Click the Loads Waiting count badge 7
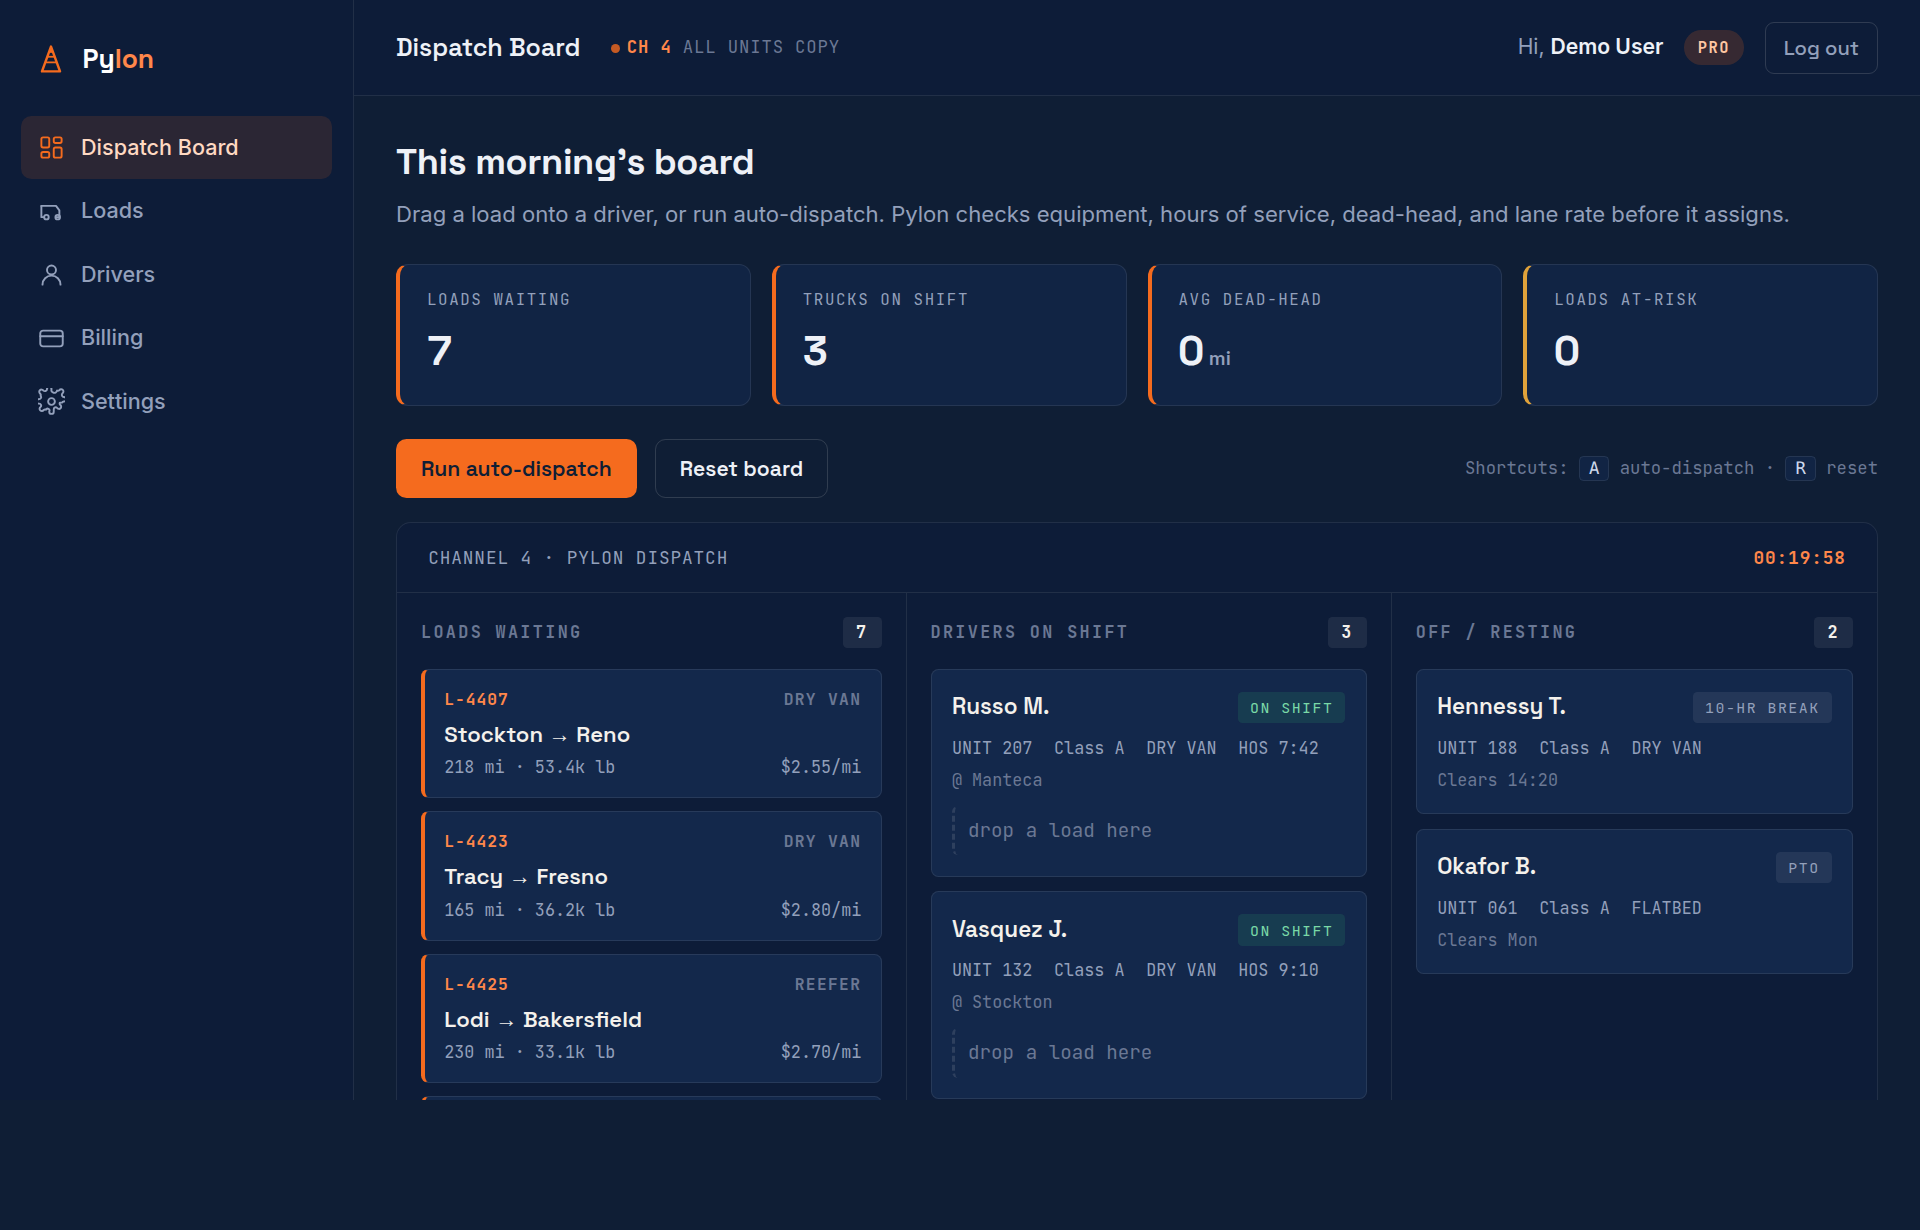 861,632
